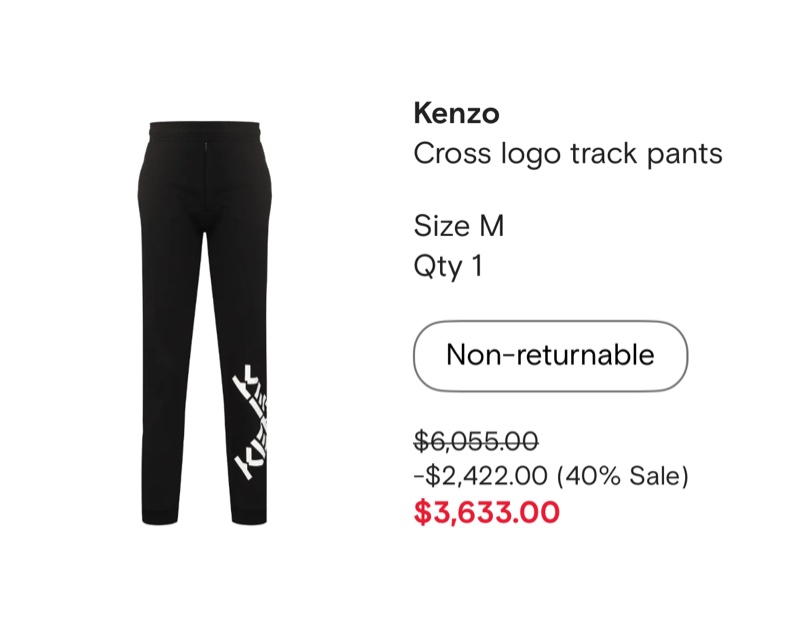Click the crossed-out $6,055.00 original price
This screenshot has width=800, height=631.
pyautogui.click(x=476, y=441)
